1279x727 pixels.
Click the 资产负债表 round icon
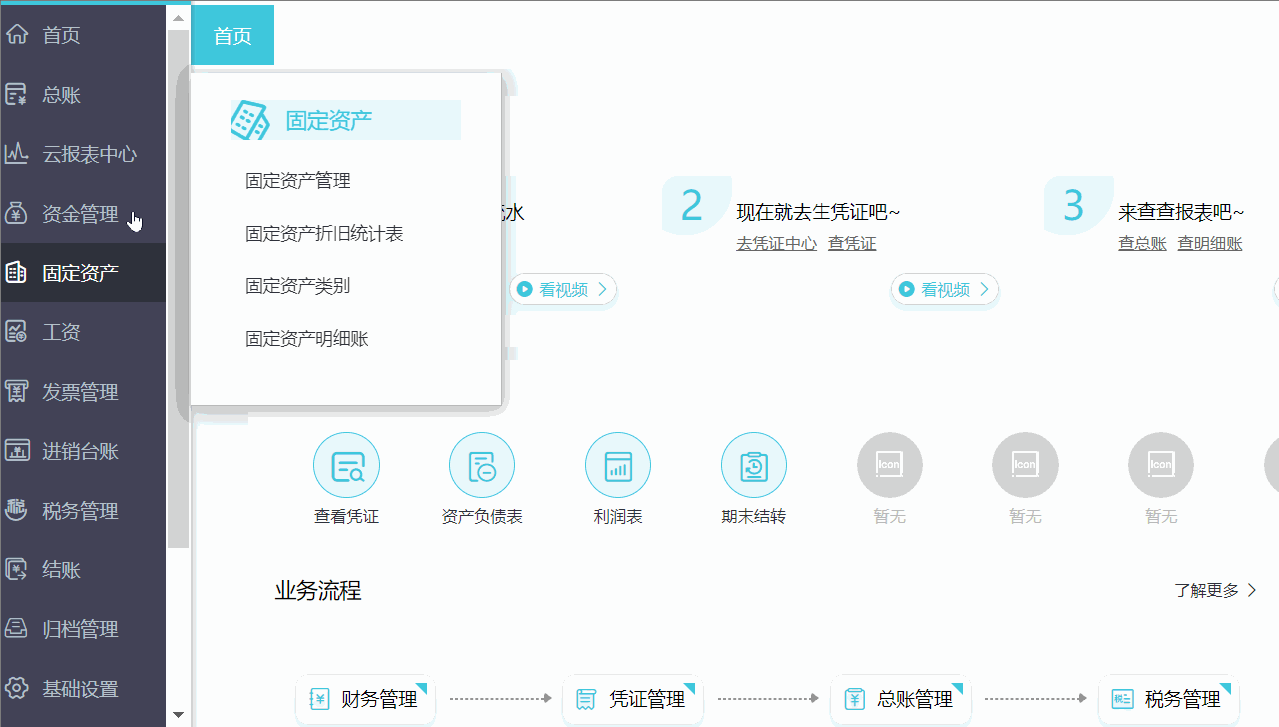point(482,465)
